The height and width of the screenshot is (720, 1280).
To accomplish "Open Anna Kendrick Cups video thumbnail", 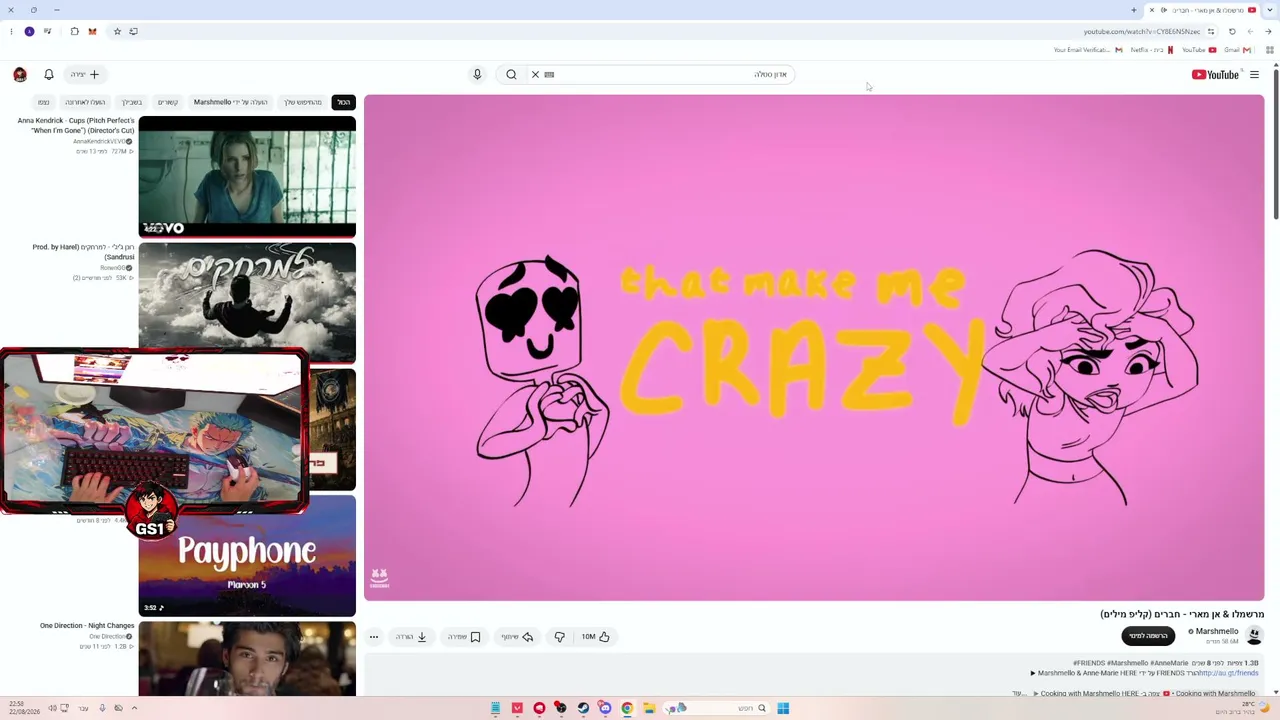I will [x=247, y=177].
